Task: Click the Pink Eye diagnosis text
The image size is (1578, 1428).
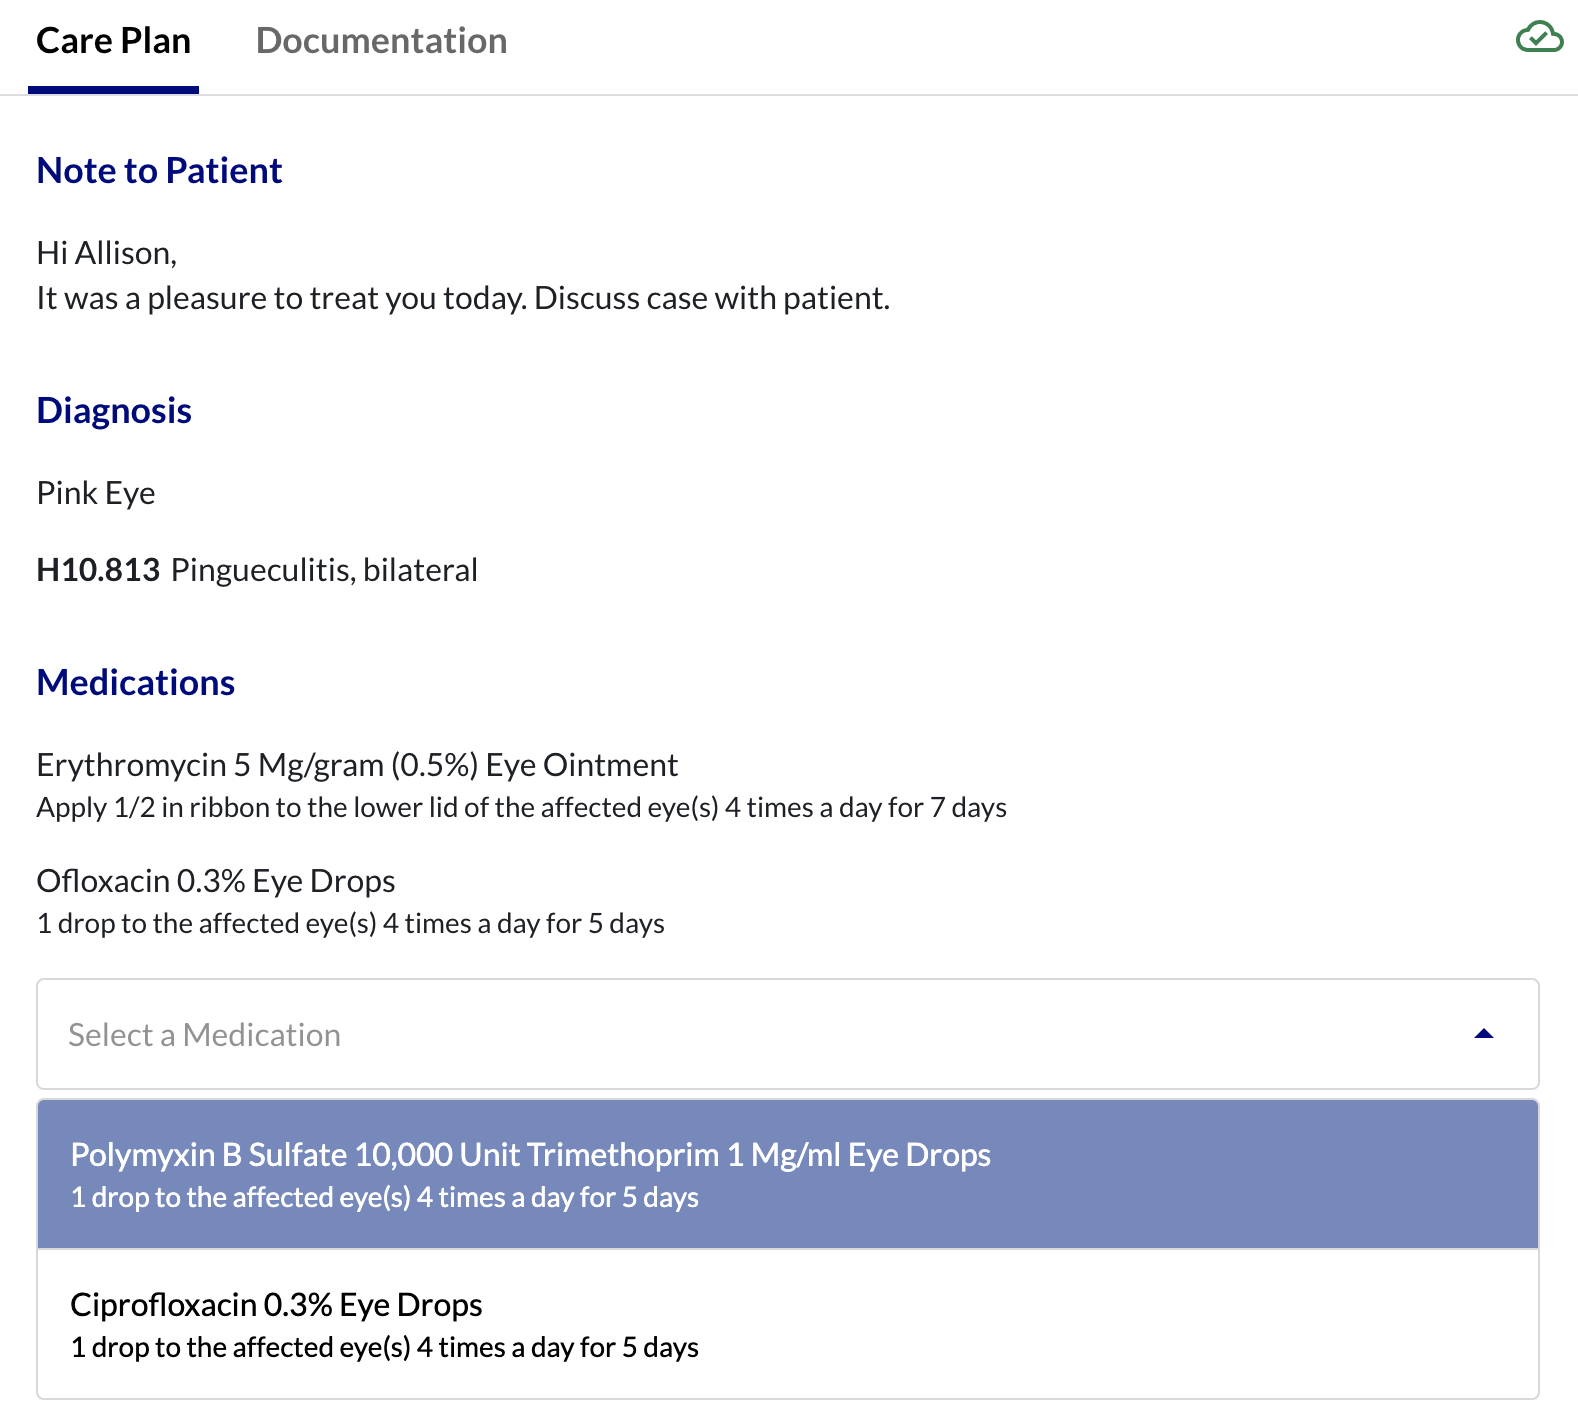Action: (96, 493)
